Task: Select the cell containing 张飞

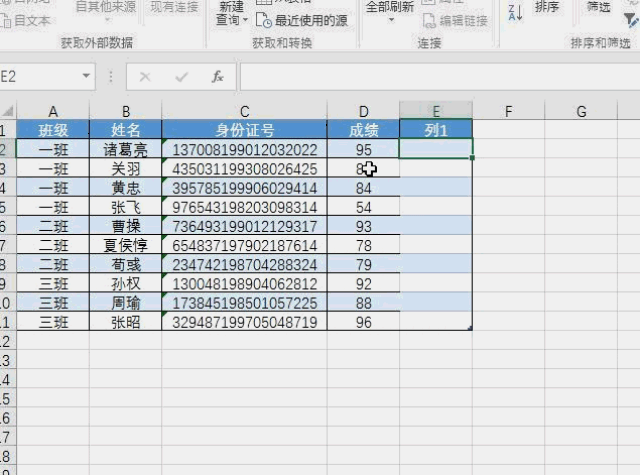Action: tap(126, 206)
